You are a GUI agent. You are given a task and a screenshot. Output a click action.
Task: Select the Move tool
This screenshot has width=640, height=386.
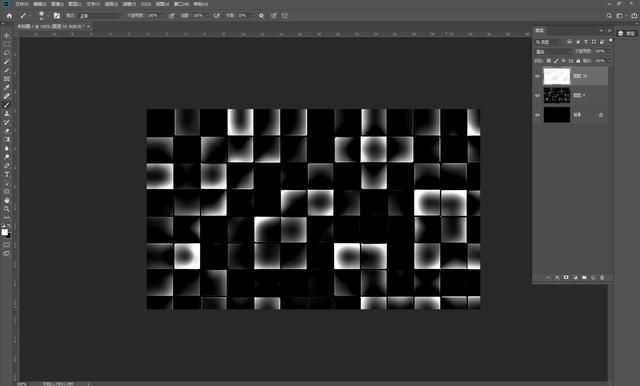7,35
